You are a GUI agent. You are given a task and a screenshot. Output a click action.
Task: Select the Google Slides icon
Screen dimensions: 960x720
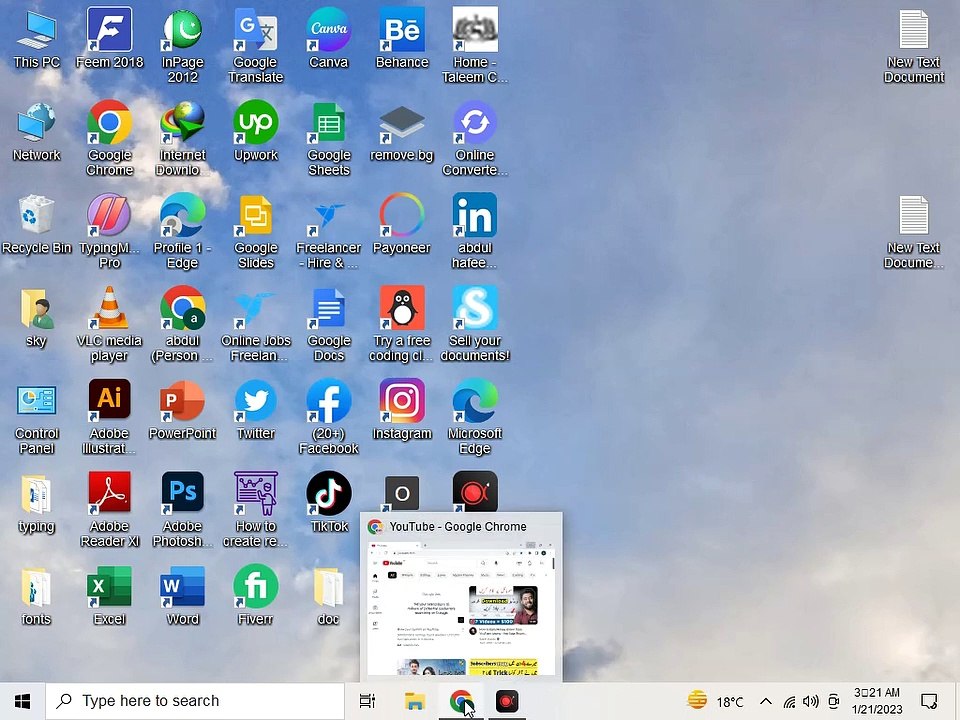pyautogui.click(x=255, y=233)
